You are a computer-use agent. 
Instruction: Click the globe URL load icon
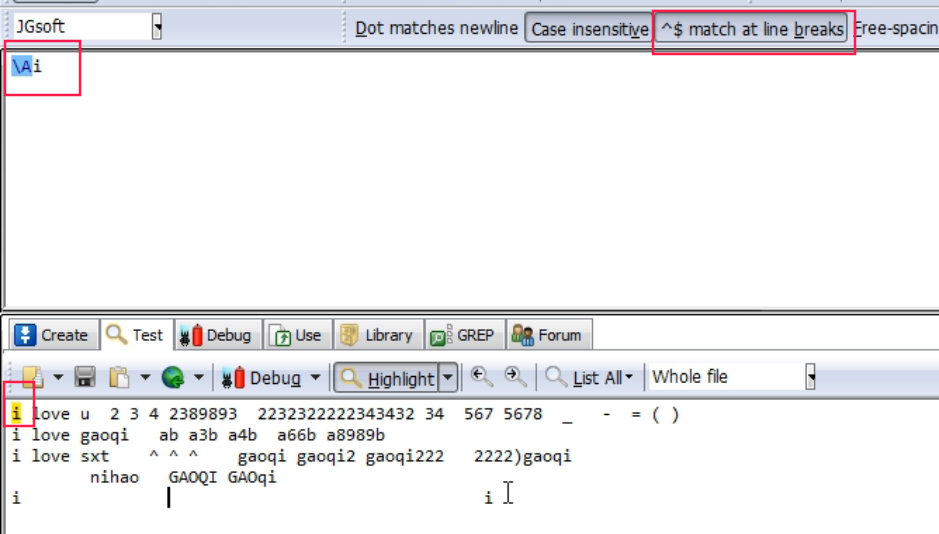[172, 378]
